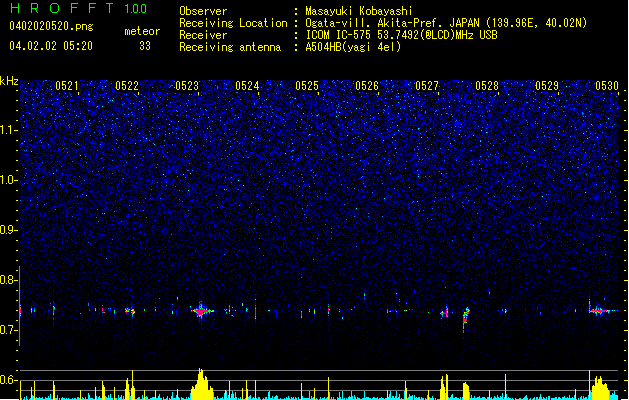Click the date stamp 04.02.02 05:20
Screen dimensions: 629x400
(51, 46)
